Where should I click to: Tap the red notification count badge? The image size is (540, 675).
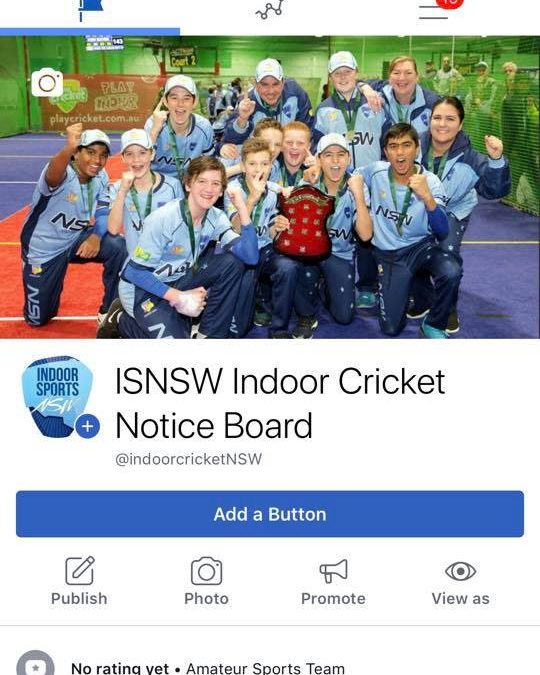click(450, 3)
